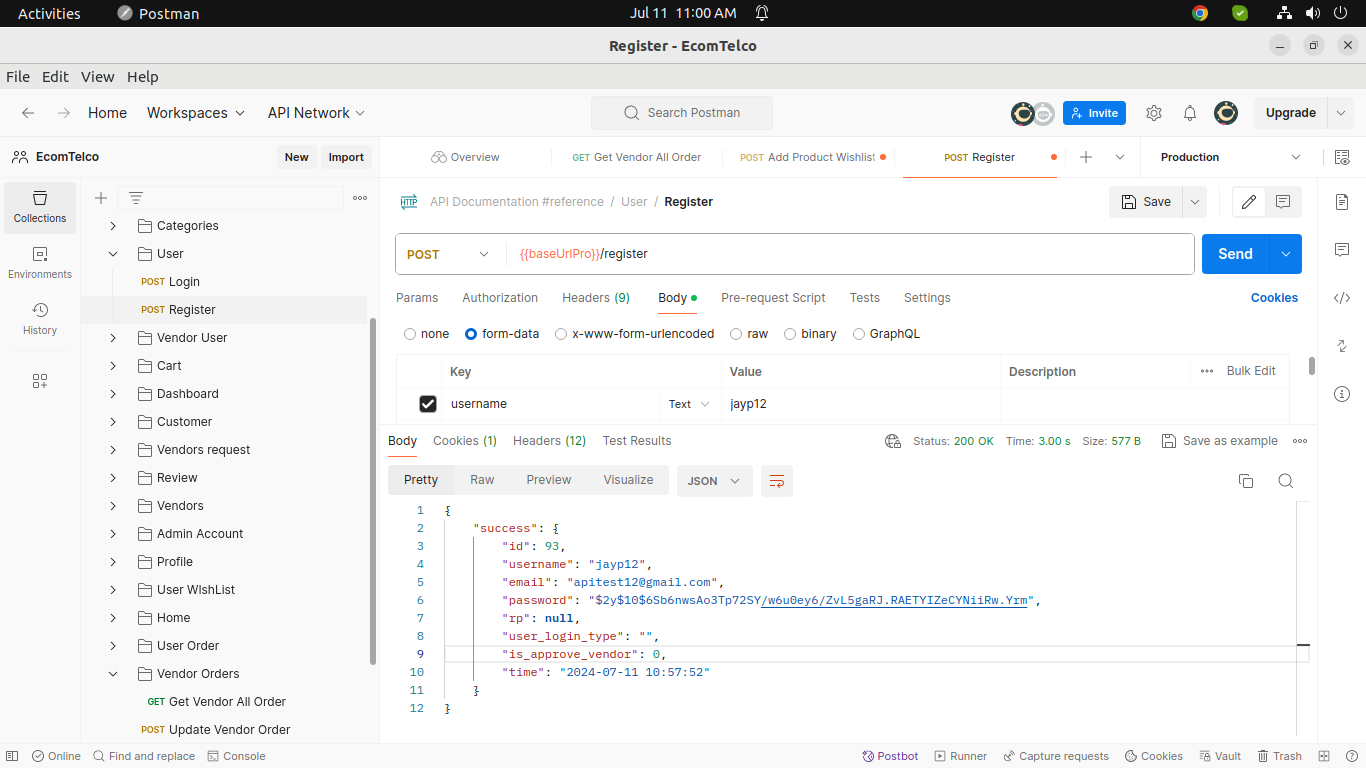Go back with the left arrow

click(28, 113)
